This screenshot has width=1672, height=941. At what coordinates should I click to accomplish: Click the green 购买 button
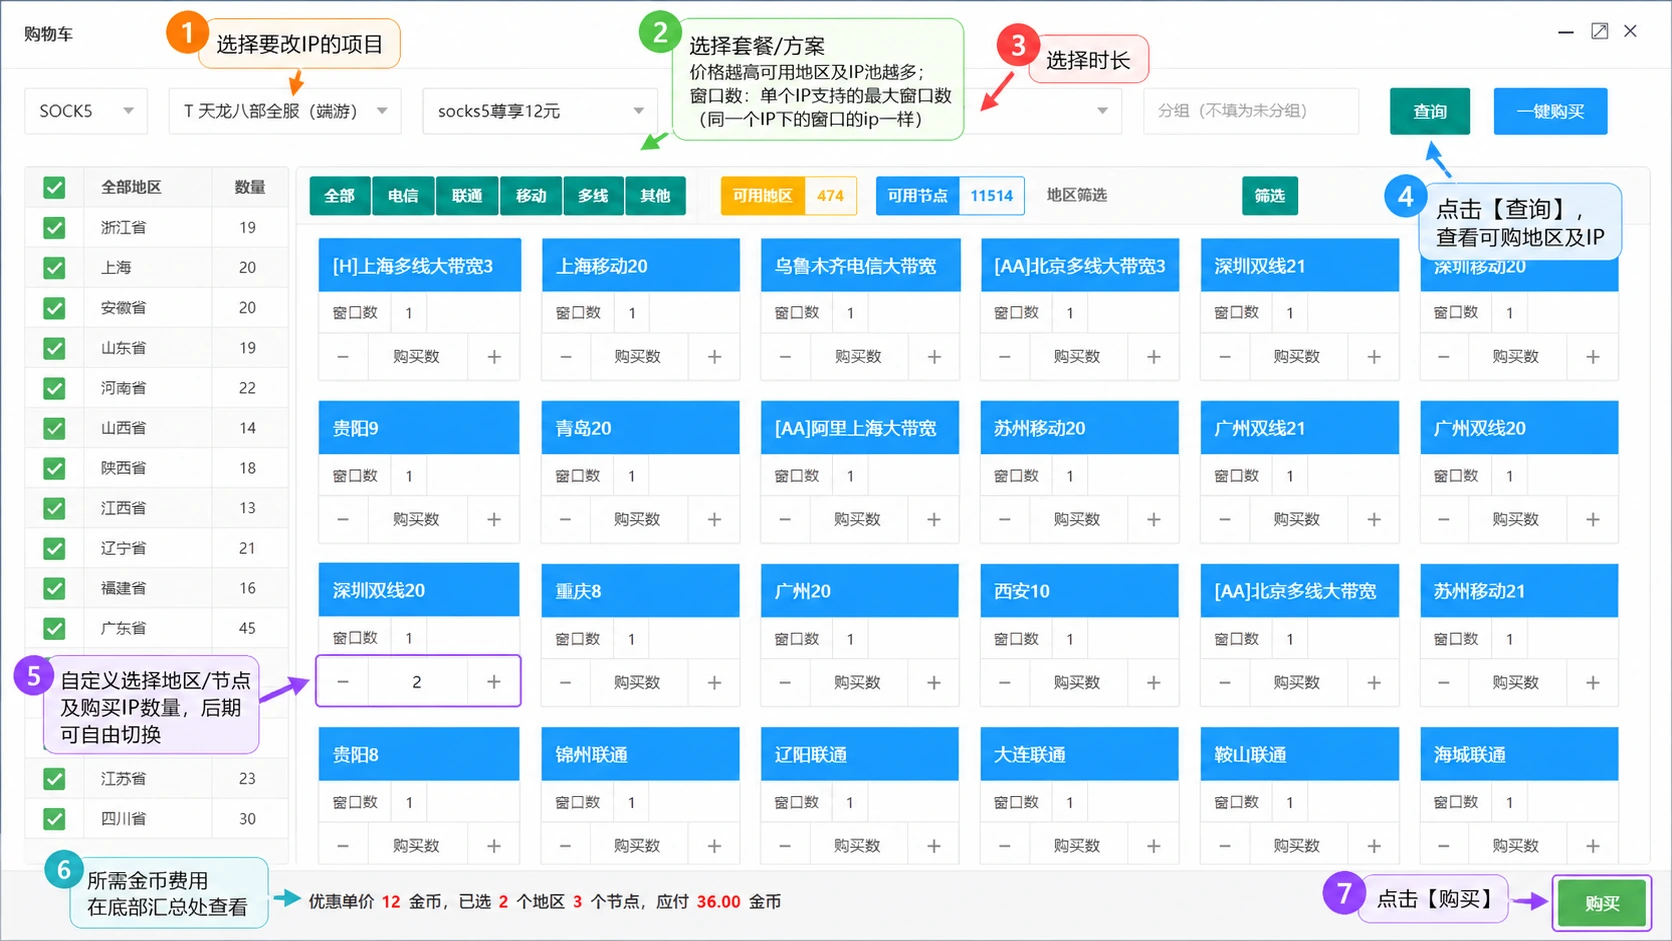pyautogui.click(x=1602, y=904)
